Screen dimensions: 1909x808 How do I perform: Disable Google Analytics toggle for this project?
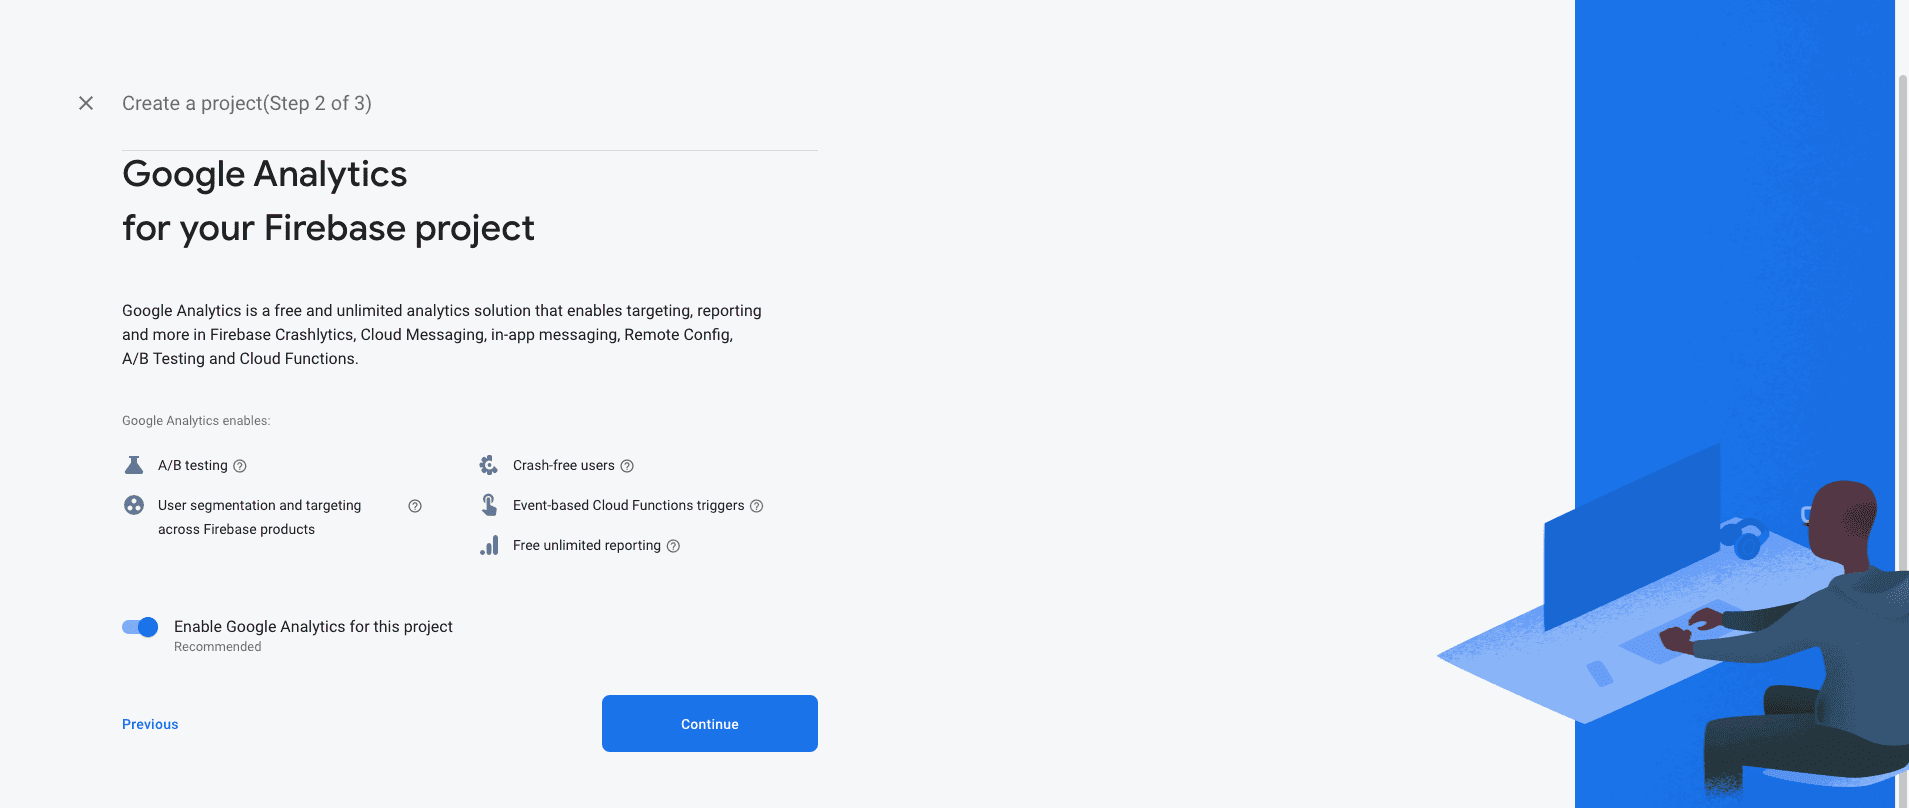pyautogui.click(x=140, y=627)
